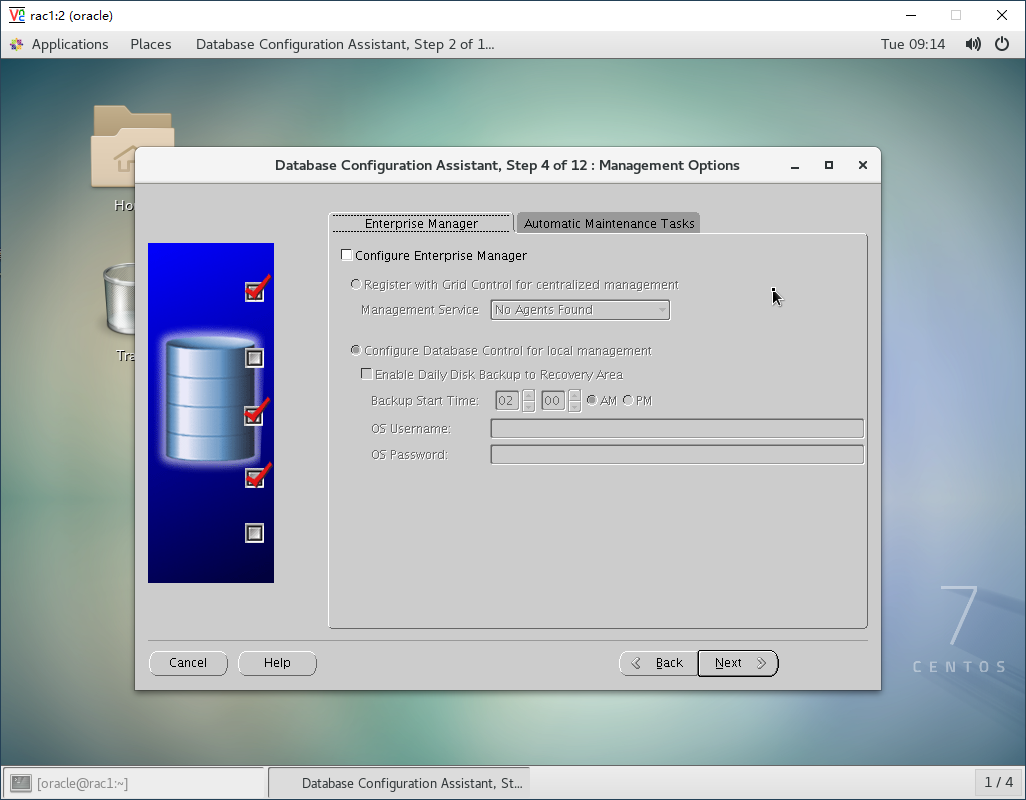Click the Applications menu logo icon
Image resolution: width=1026 pixels, height=800 pixels.
(x=17, y=44)
